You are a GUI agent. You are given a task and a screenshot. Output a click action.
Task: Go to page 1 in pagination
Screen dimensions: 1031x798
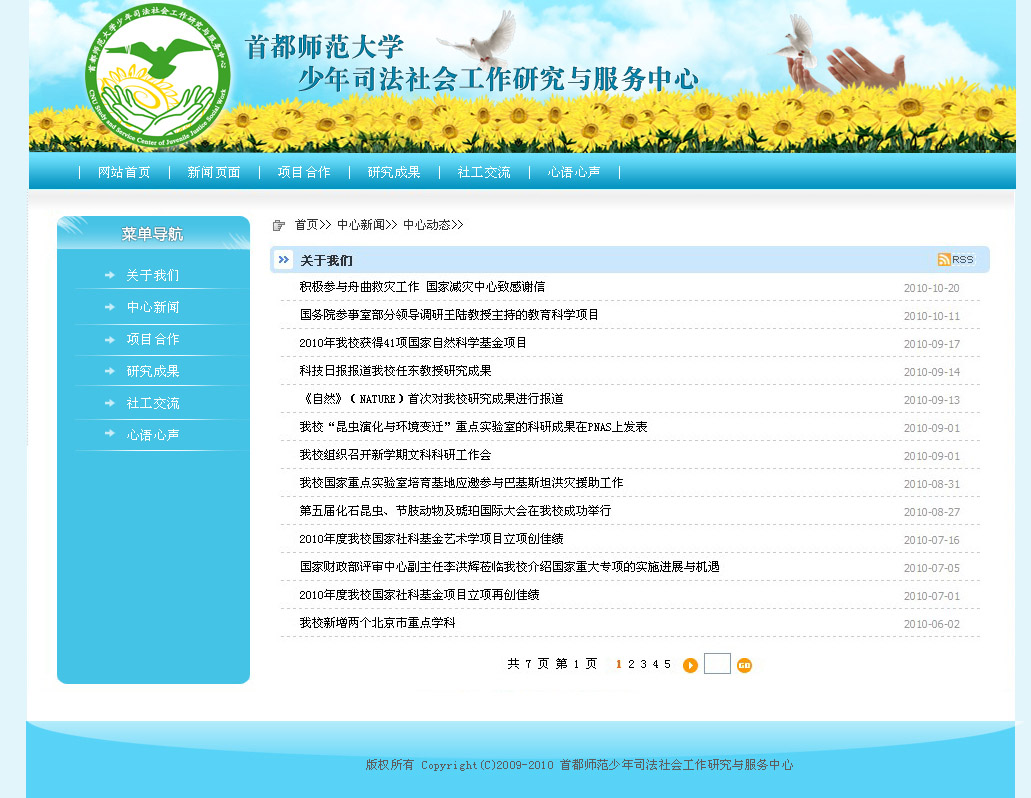(619, 665)
